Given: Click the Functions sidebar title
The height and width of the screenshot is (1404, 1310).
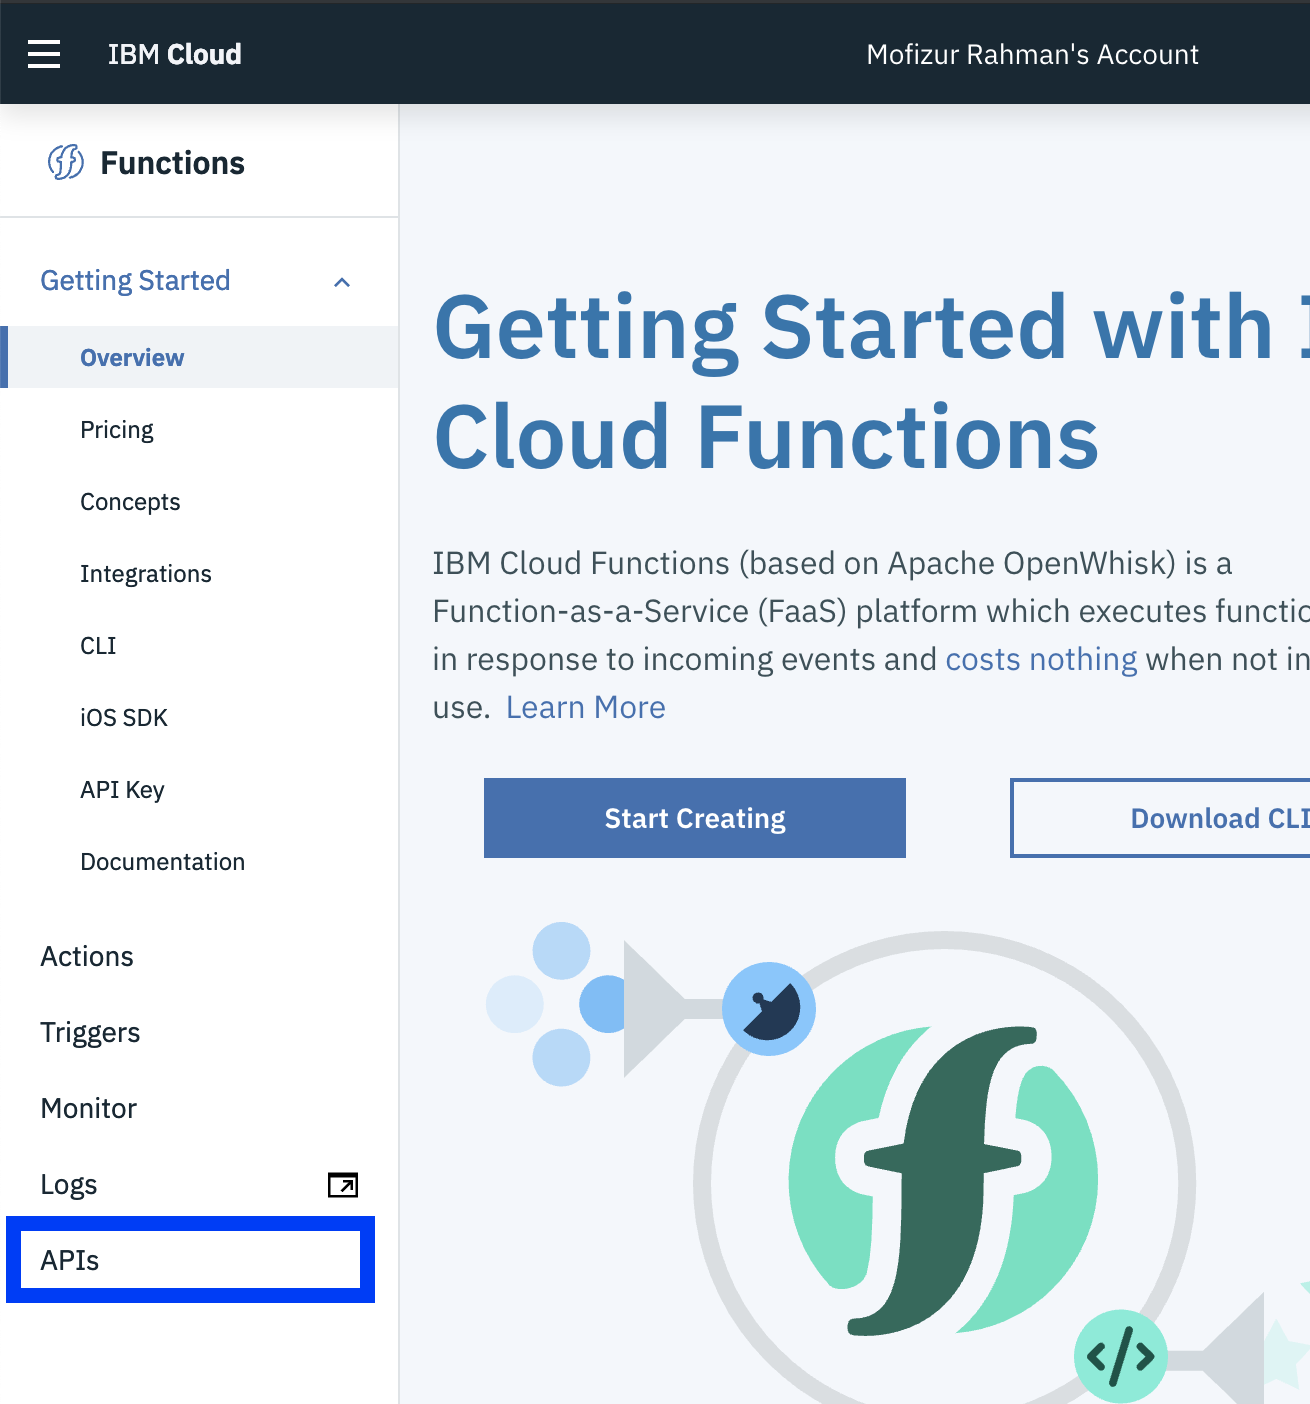Looking at the screenshot, I should [172, 163].
